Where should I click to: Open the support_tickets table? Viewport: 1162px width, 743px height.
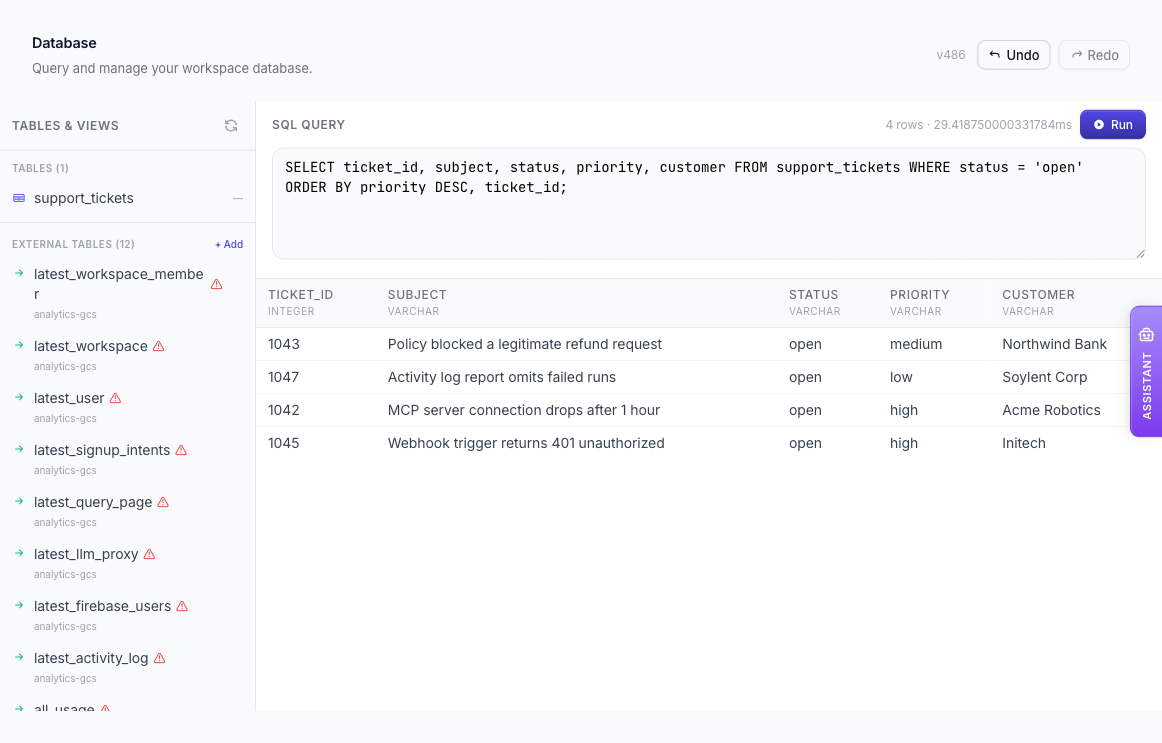pyautogui.click(x=84, y=199)
